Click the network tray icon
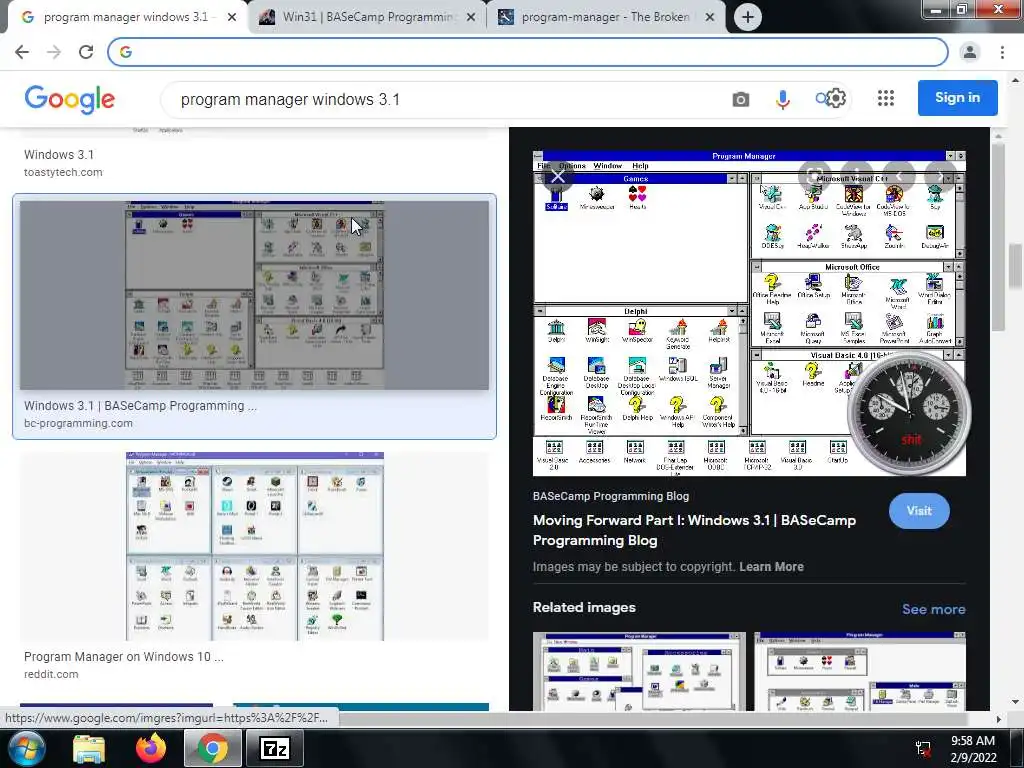This screenshot has width=1024, height=768. pos(923,749)
